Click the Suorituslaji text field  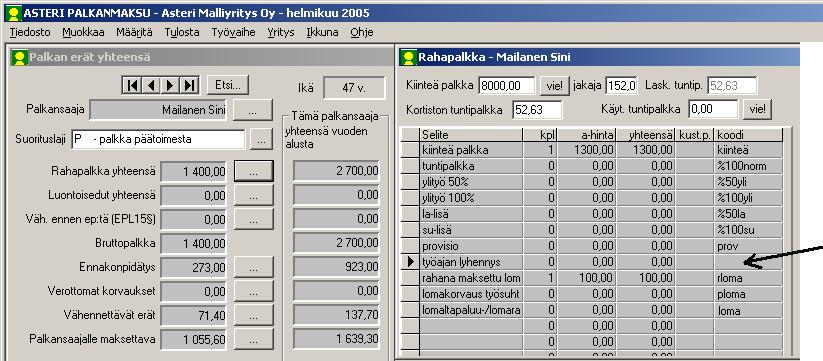click(x=158, y=140)
